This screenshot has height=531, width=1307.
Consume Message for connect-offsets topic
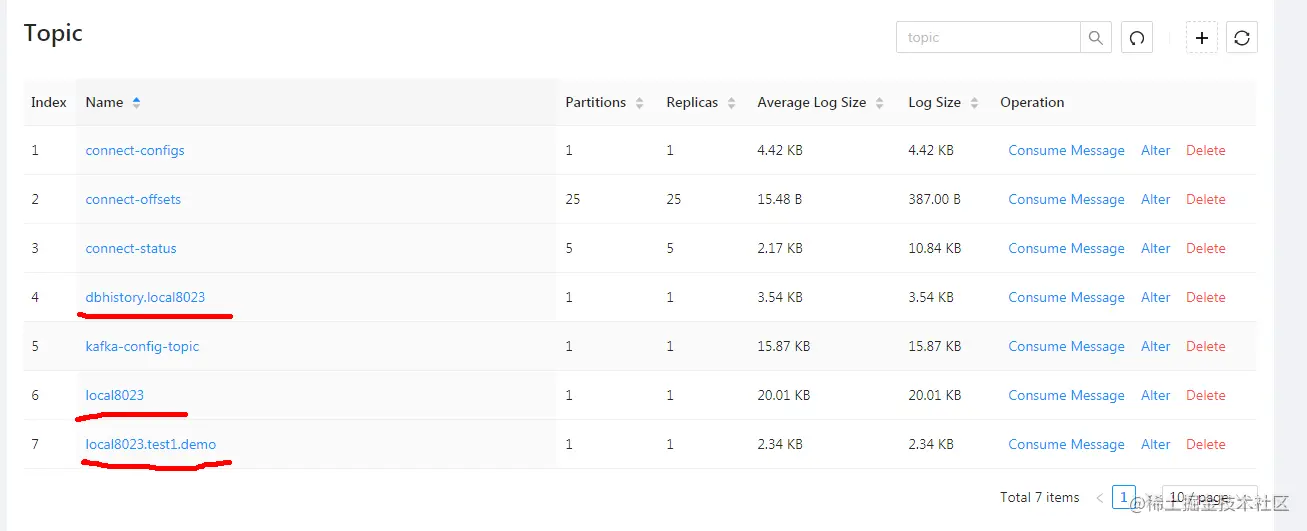tap(1066, 199)
